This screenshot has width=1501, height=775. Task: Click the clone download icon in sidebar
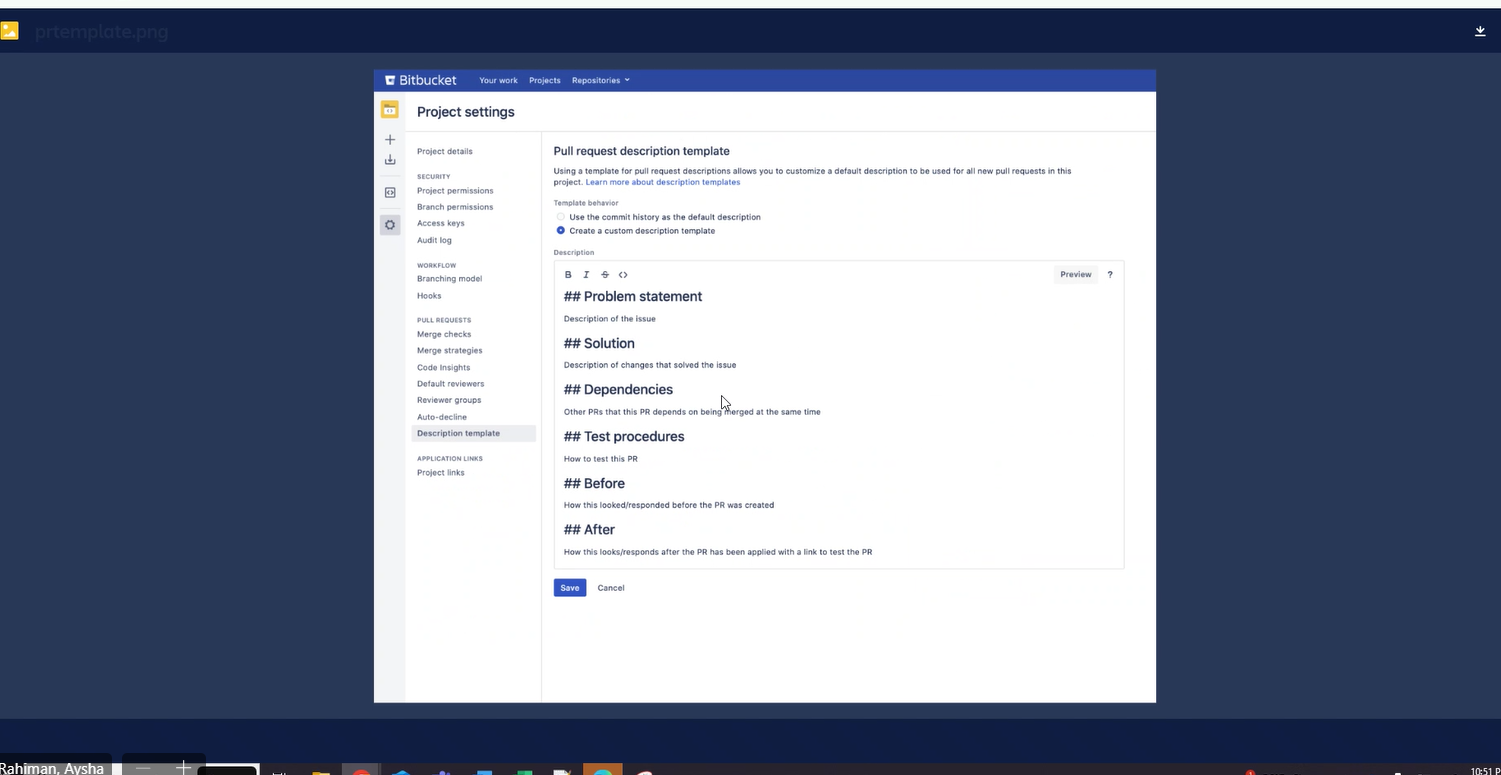(390, 160)
